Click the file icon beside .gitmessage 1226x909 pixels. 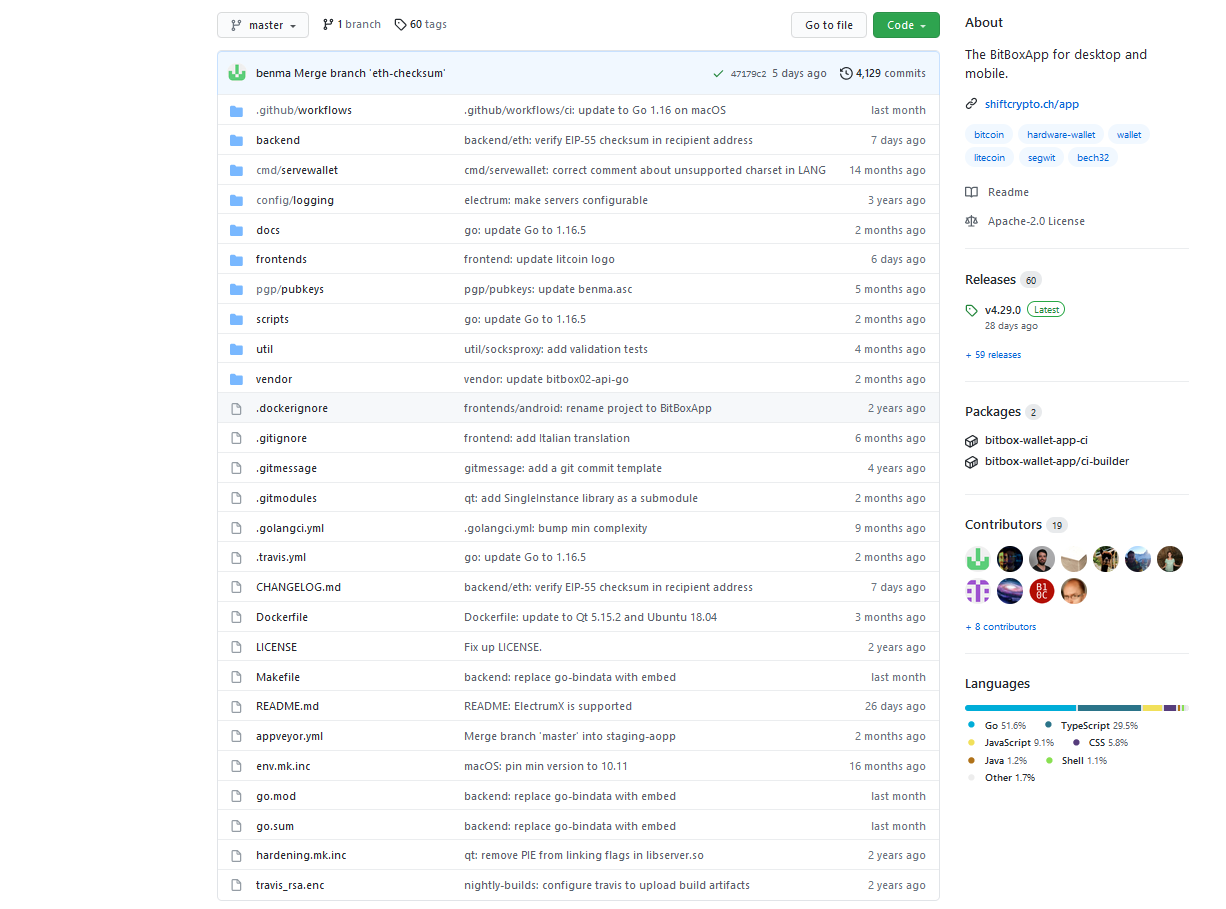pyautogui.click(x=237, y=468)
